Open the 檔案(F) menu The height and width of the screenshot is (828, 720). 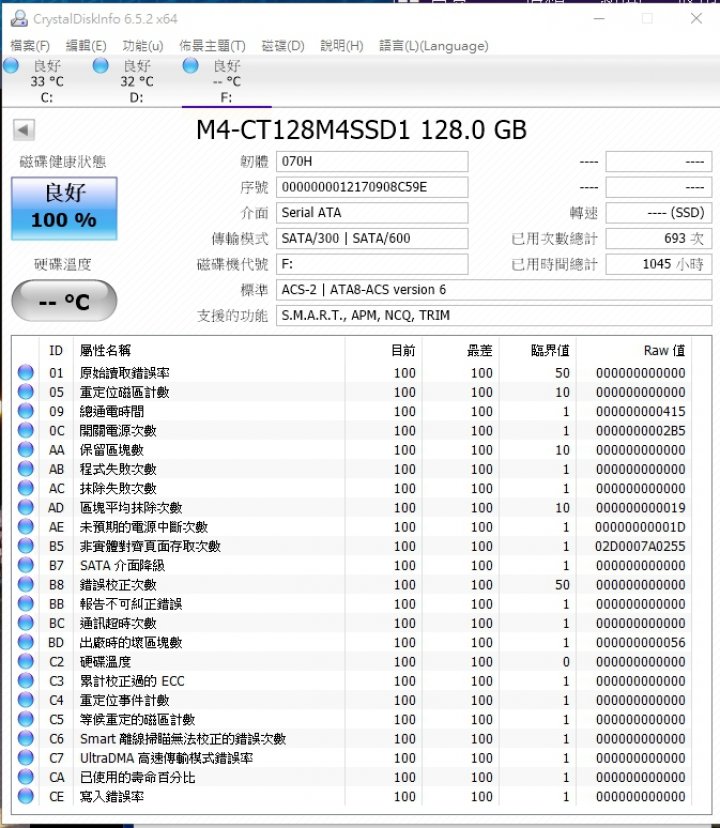(x=30, y=46)
